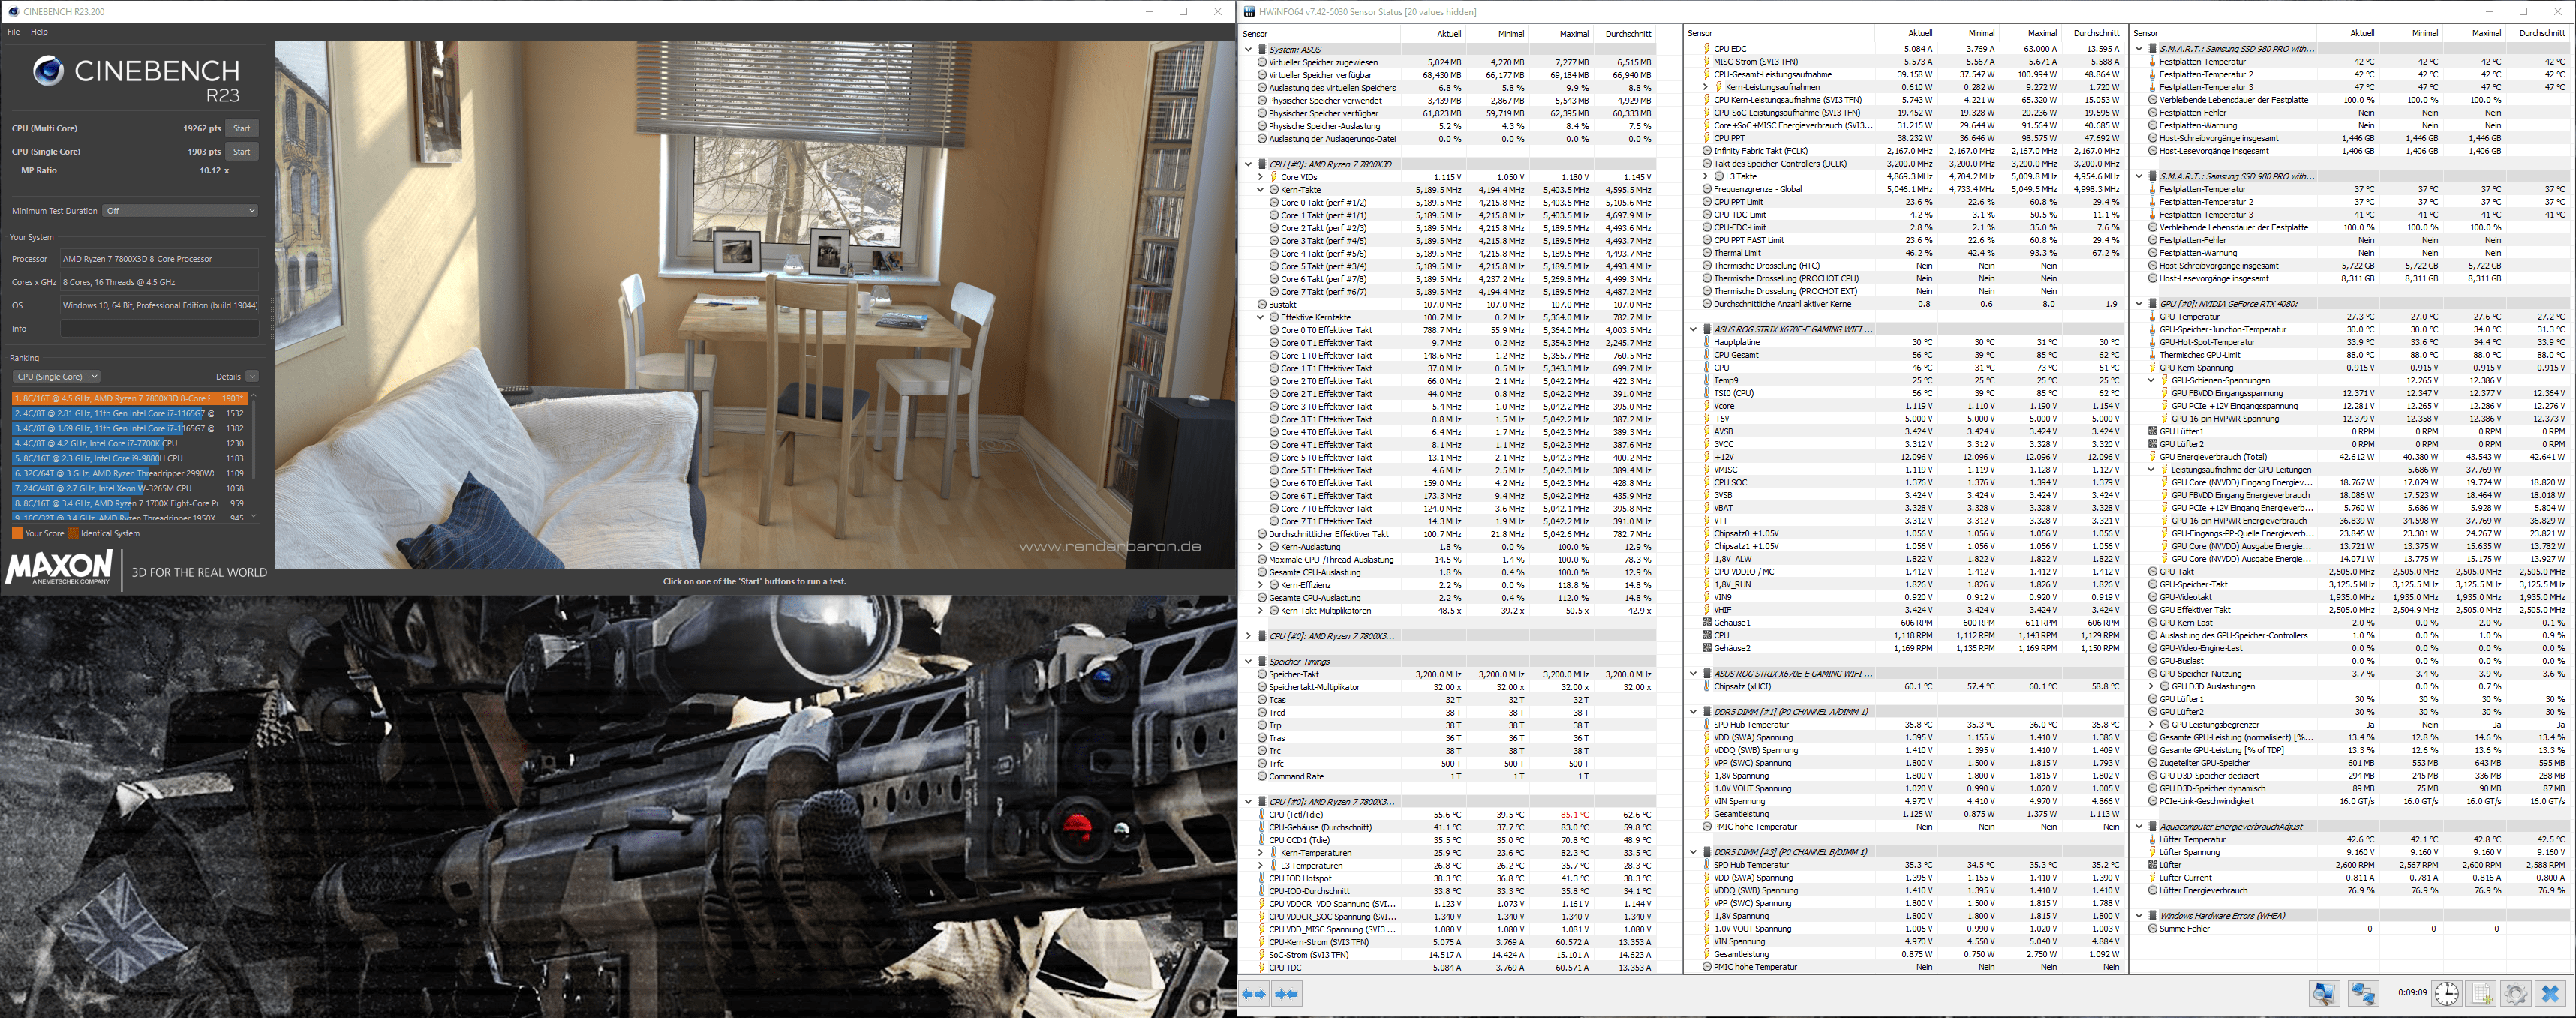Start the CPU (Multi Core) test
2576x1018 pixels.
point(241,128)
